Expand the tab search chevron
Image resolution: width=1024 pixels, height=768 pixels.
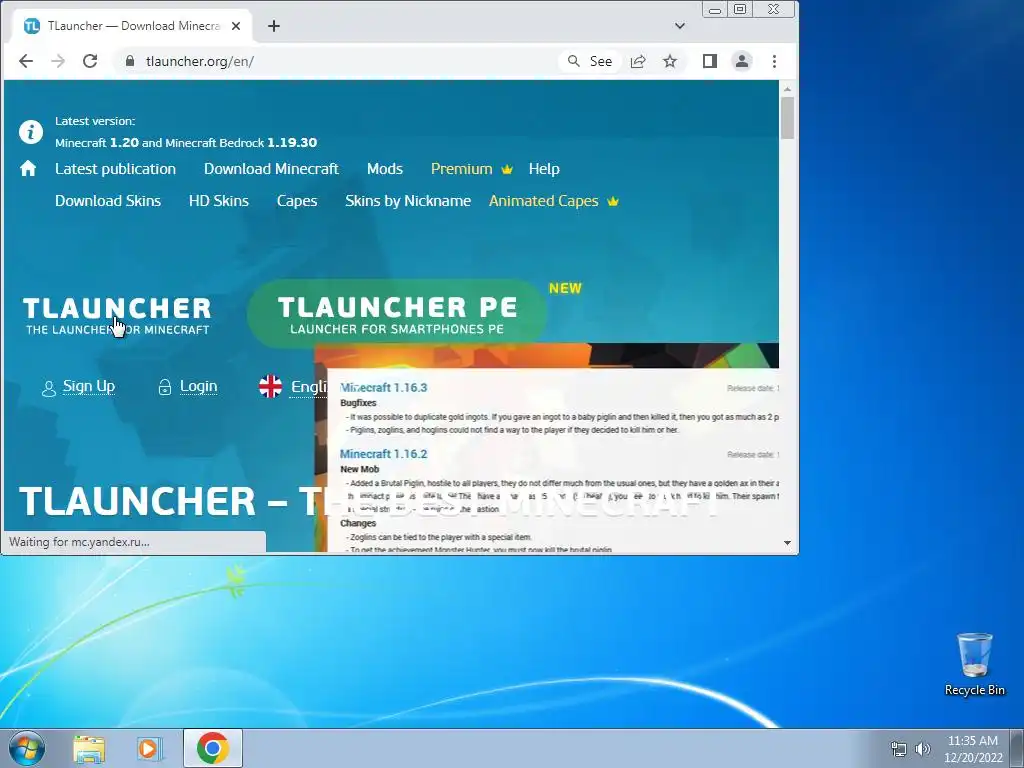click(680, 26)
